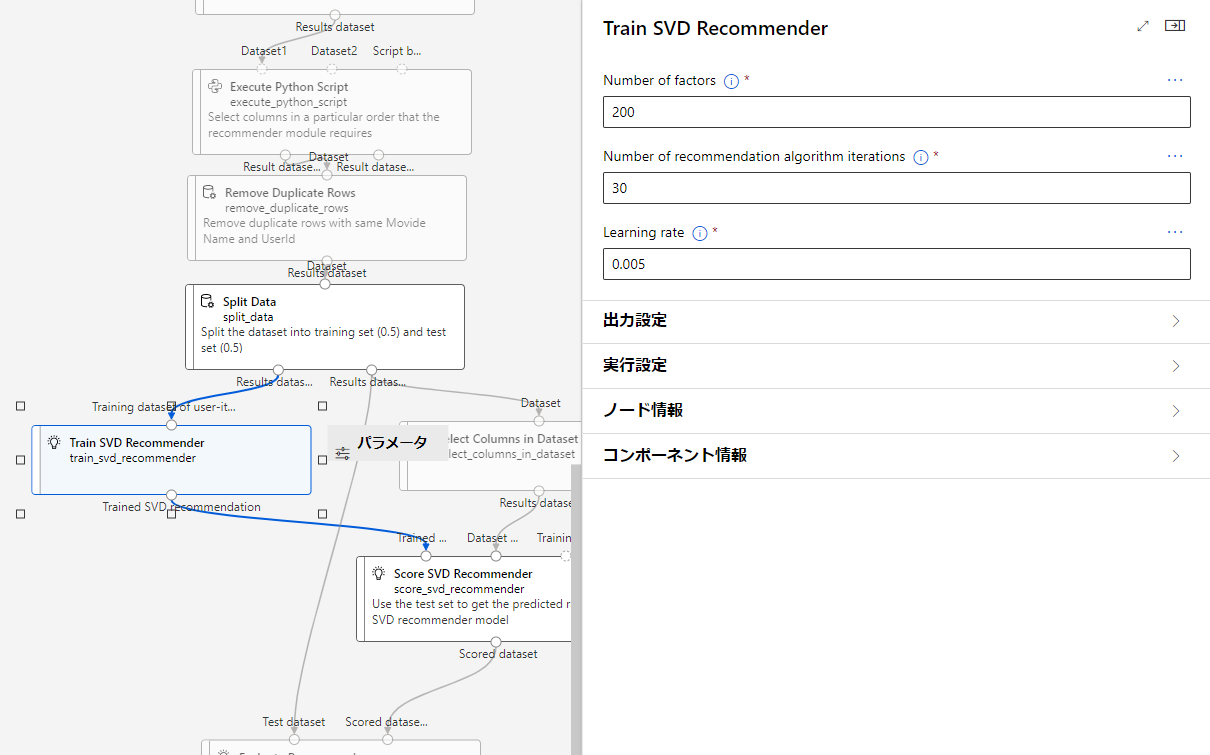Click the Dataset1 input port of Execute Python Script
1210x755 pixels.
[262, 69]
